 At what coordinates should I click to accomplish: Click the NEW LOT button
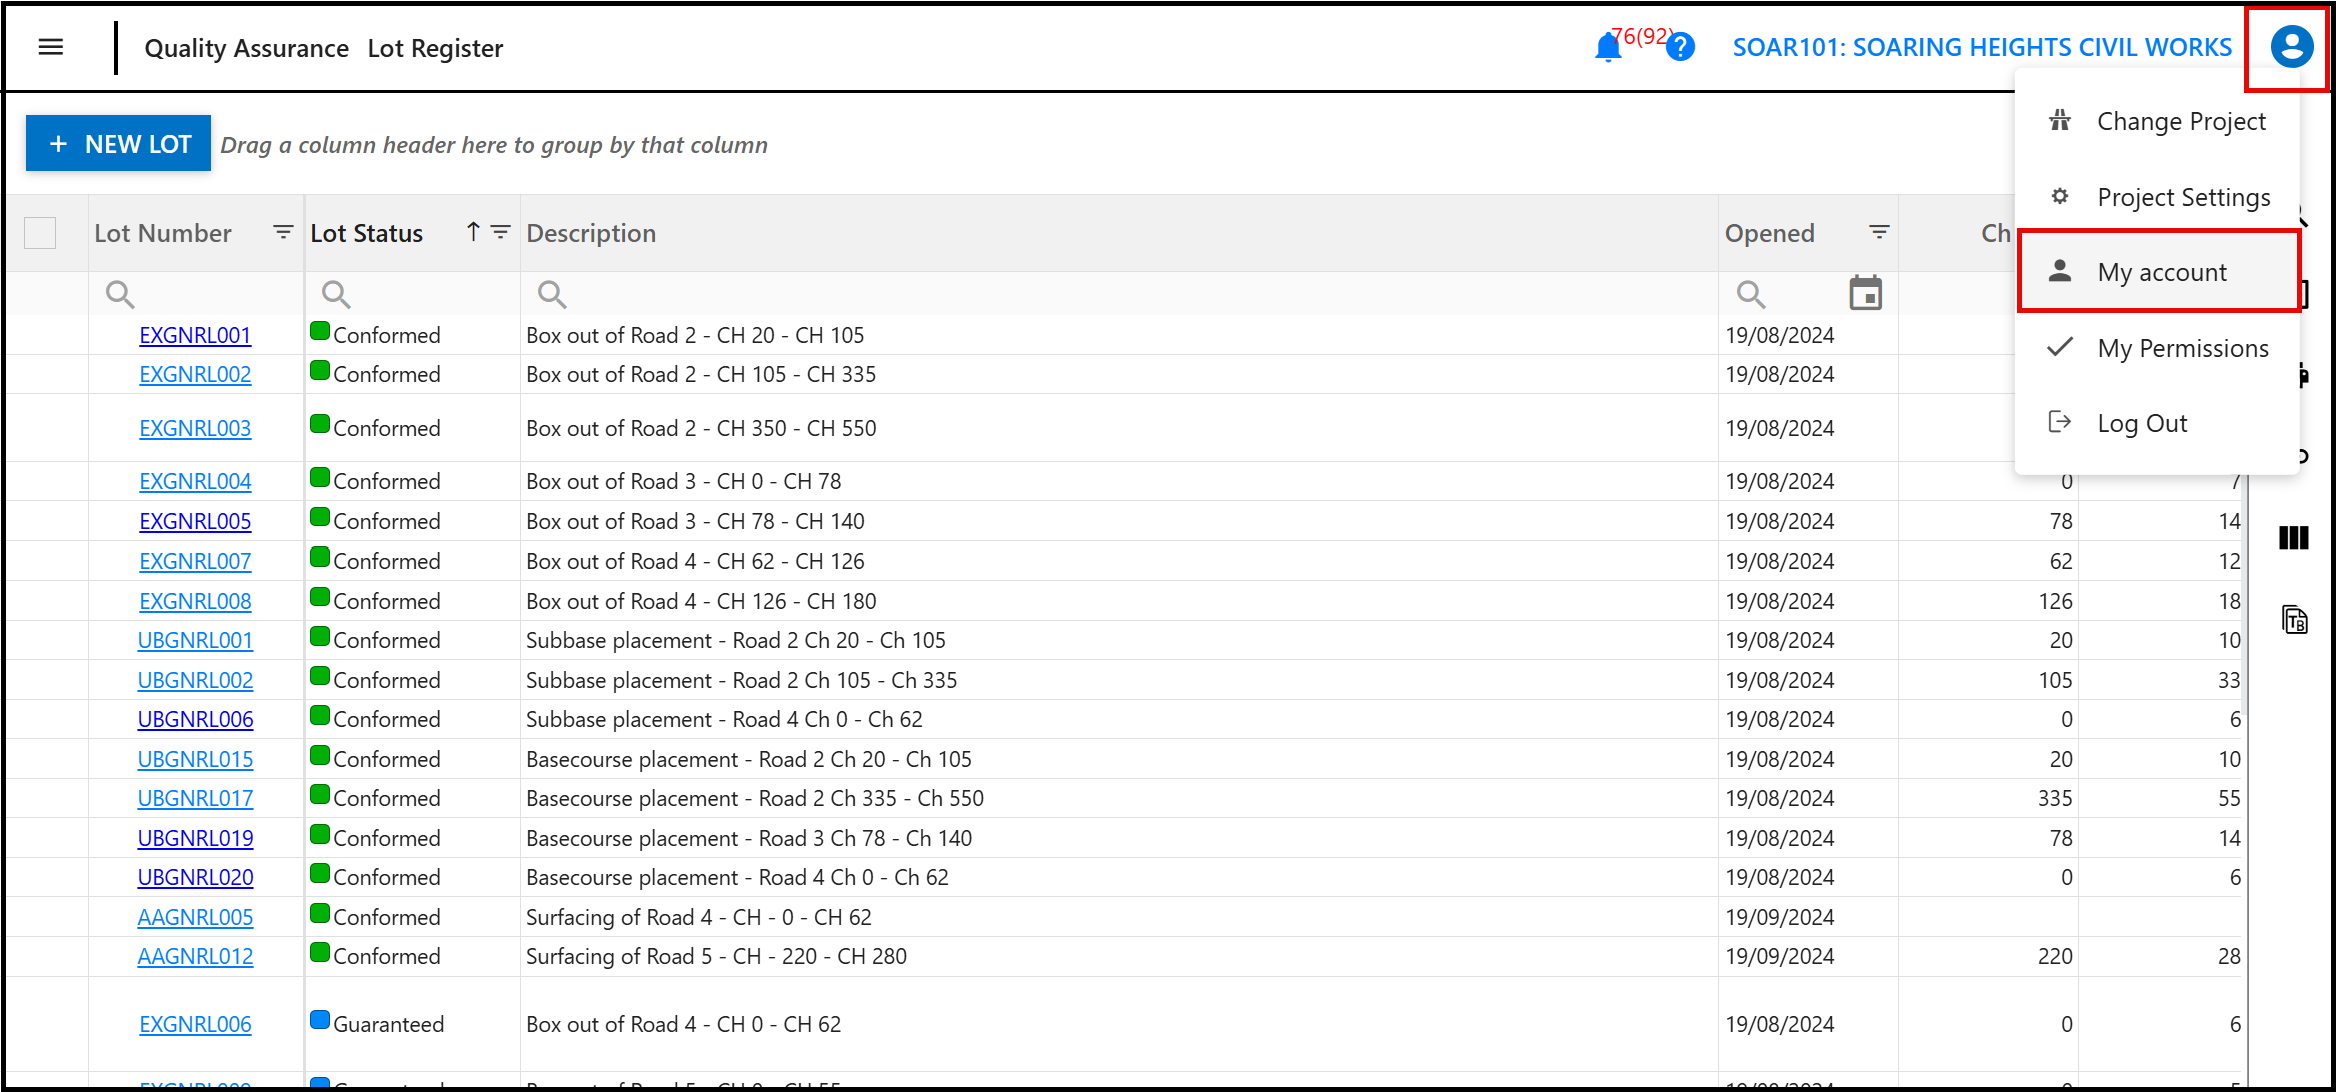click(x=118, y=144)
